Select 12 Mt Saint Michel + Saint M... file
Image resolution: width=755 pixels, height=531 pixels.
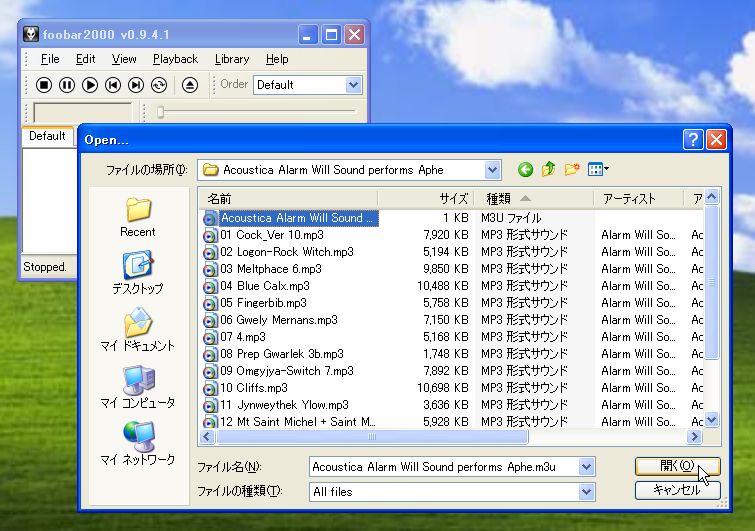[x=298, y=422]
